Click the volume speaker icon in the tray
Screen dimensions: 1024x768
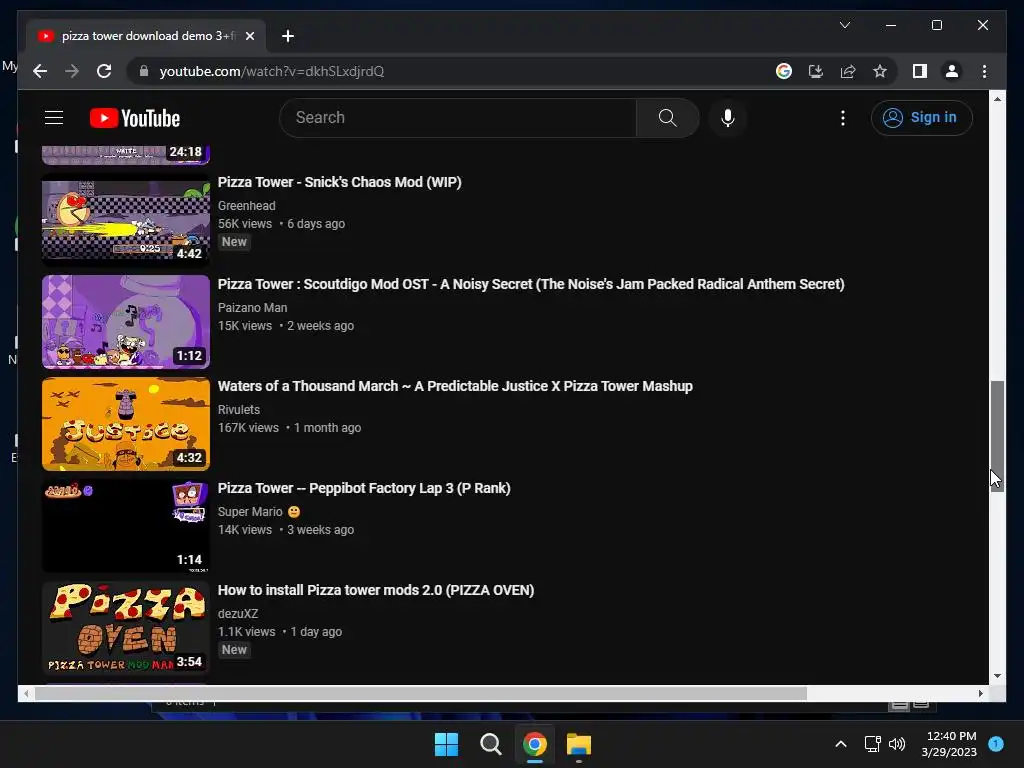(897, 744)
